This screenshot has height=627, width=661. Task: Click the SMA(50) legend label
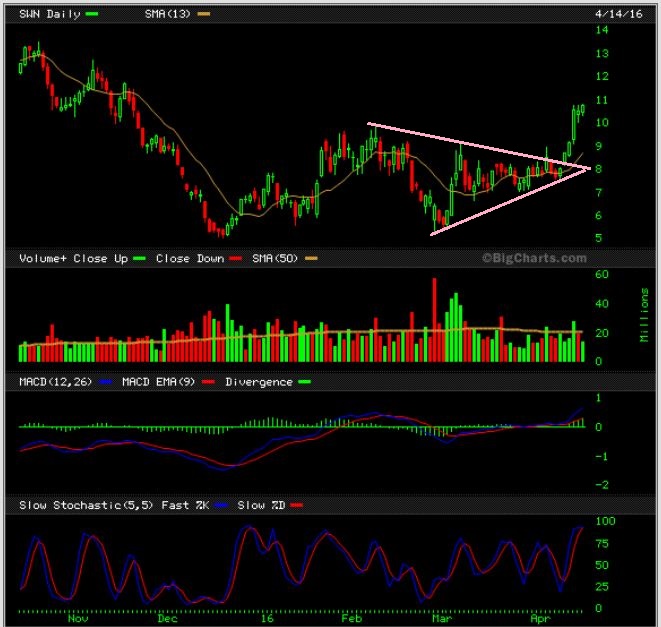[275, 258]
